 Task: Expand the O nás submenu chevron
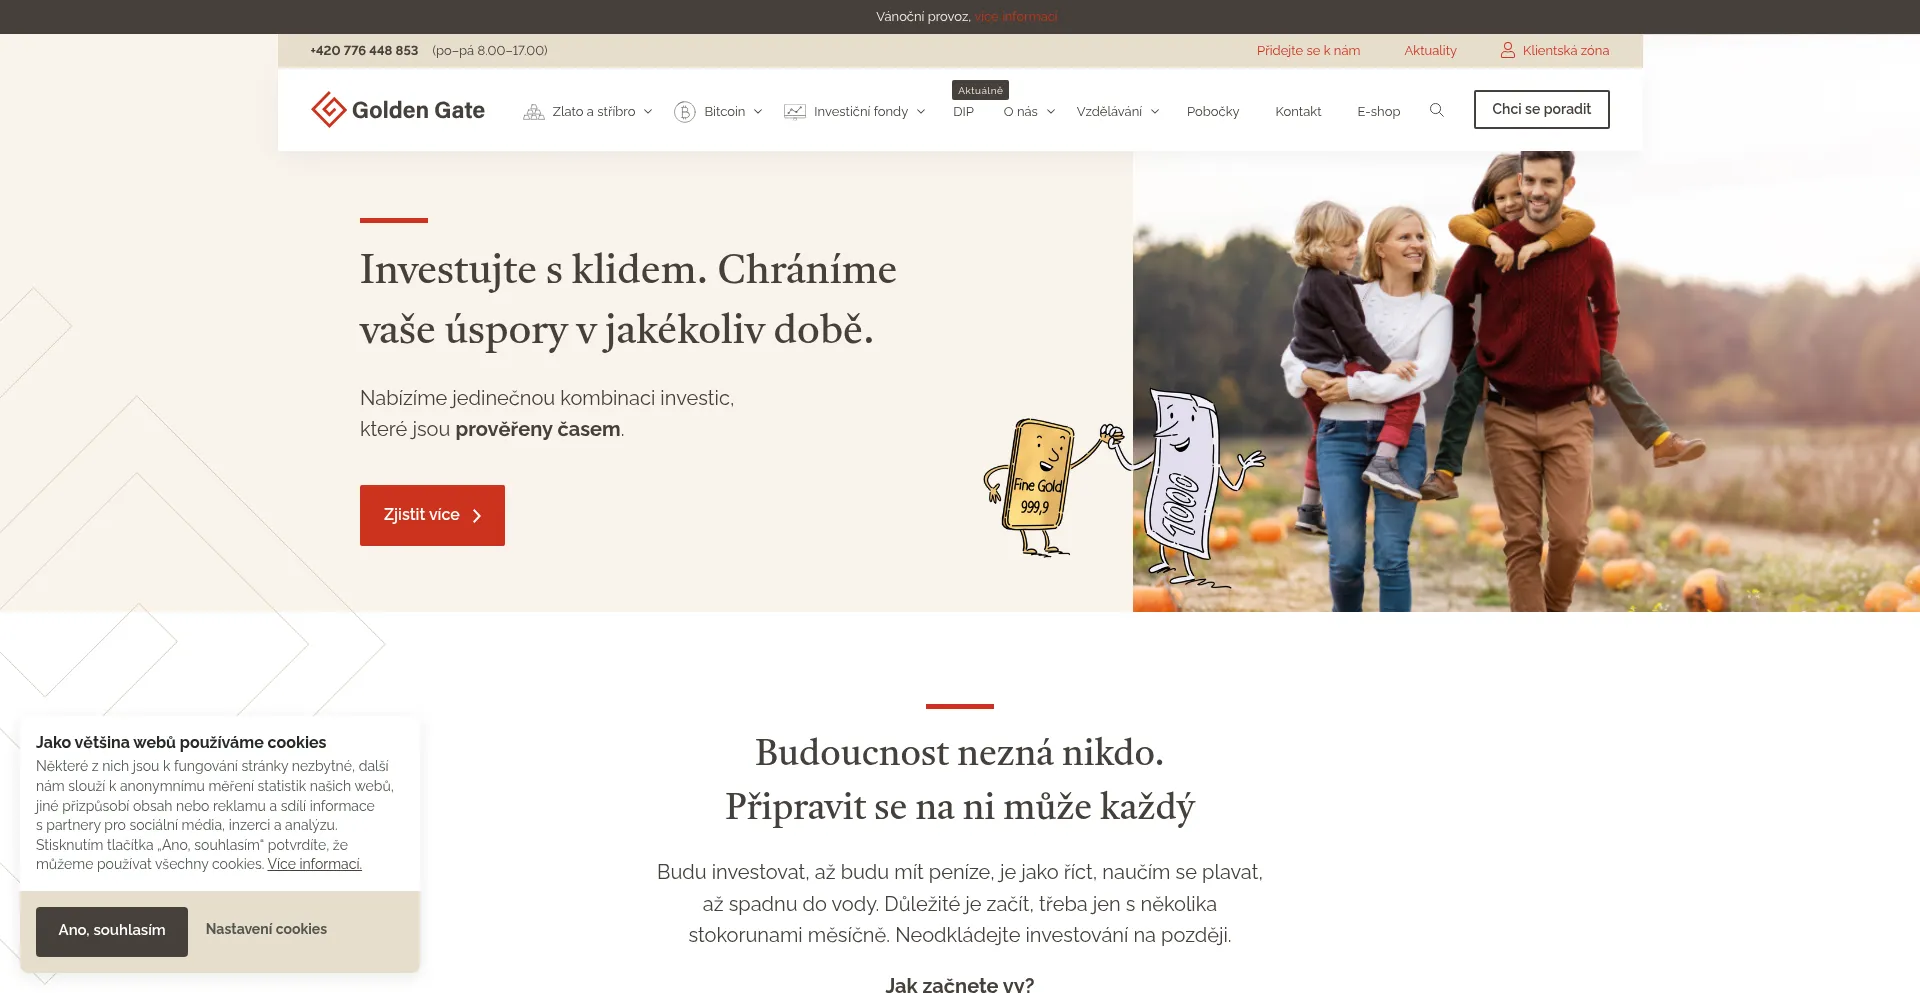click(1051, 112)
